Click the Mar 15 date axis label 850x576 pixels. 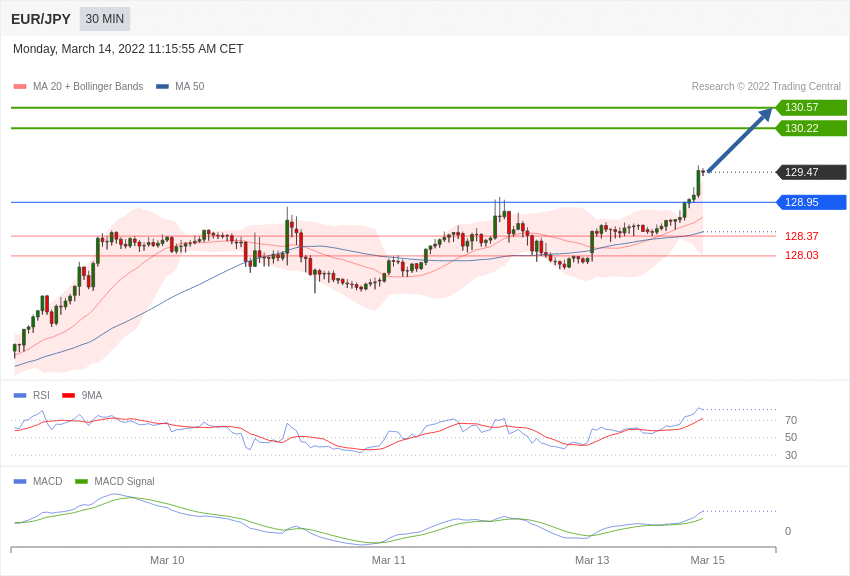[x=707, y=560]
